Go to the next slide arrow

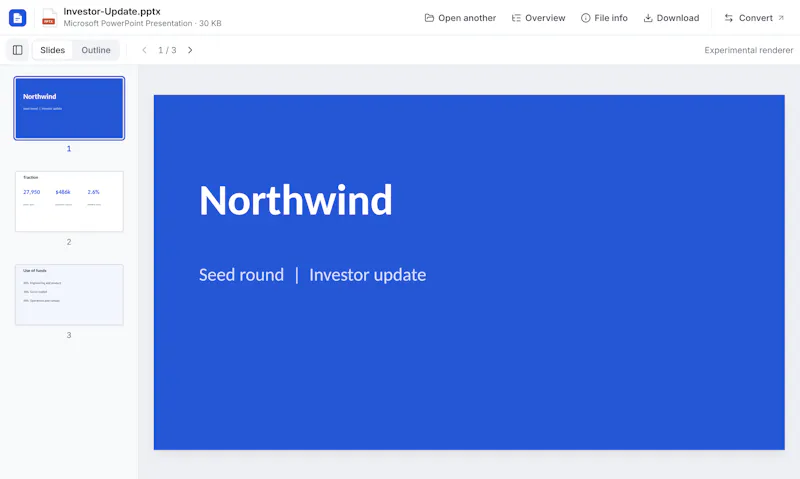tap(190, 50)
